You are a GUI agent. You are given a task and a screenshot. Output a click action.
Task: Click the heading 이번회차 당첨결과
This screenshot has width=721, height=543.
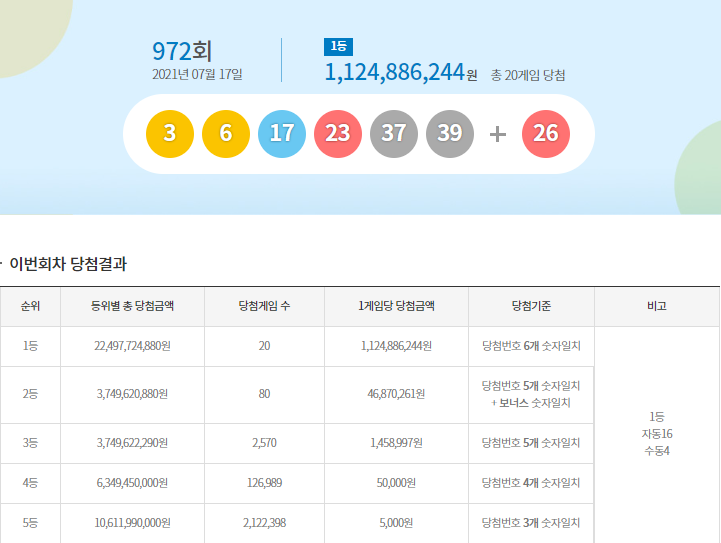point(68,264)
